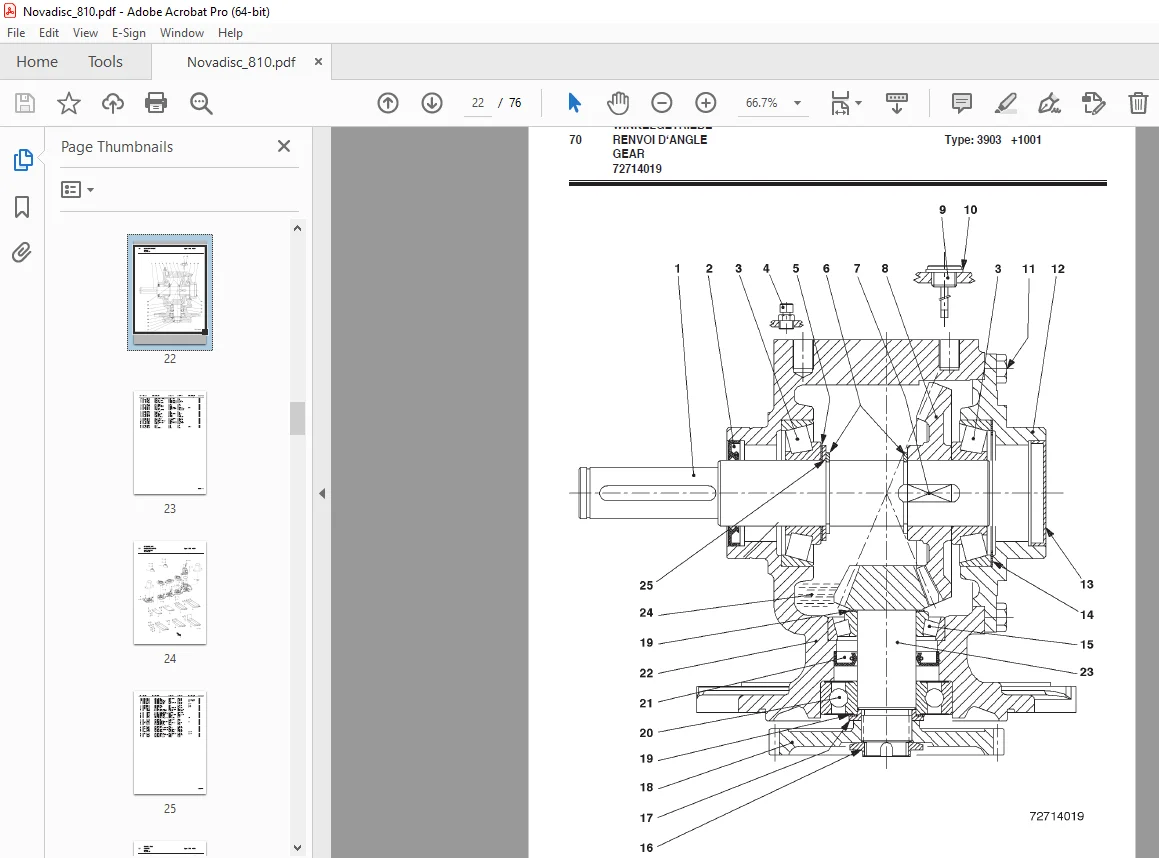Viewport: 1159px width, 858px height.
Task: Open the sign document tool
Action: pos(1050,103)
